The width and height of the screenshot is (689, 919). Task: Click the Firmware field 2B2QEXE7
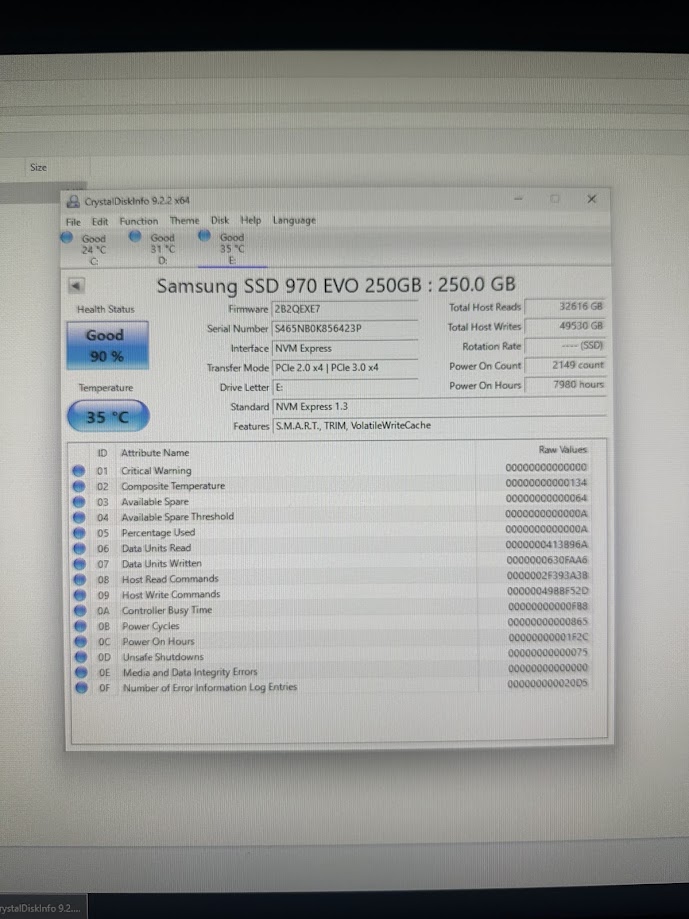(x=344, y=309)
